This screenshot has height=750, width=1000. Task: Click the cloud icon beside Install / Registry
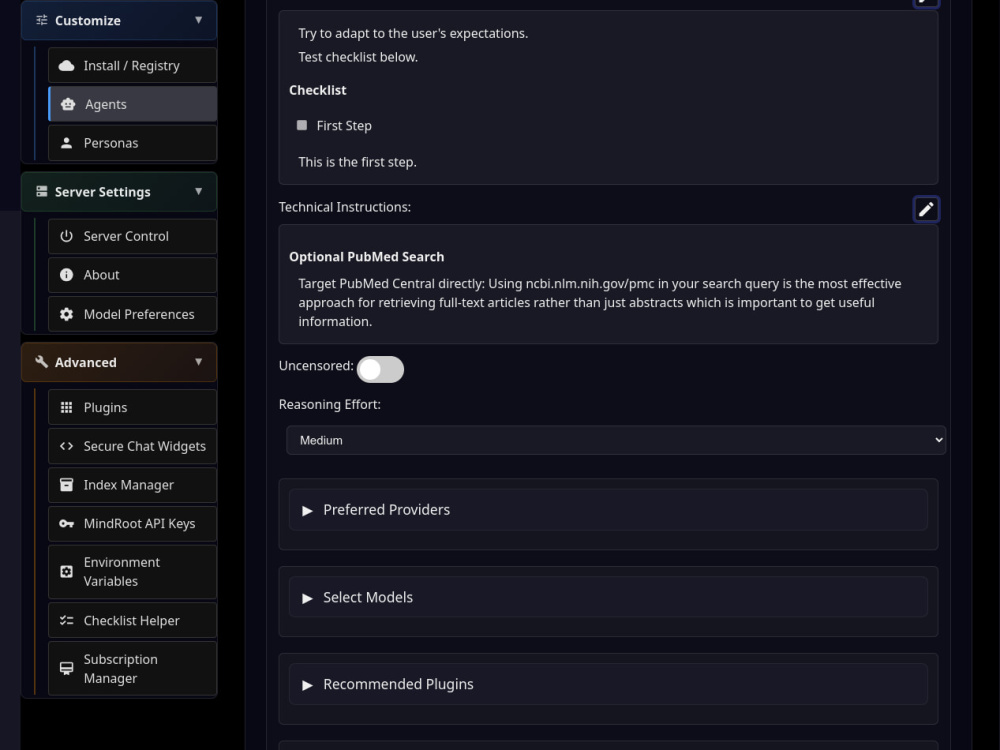pos(66,66)
